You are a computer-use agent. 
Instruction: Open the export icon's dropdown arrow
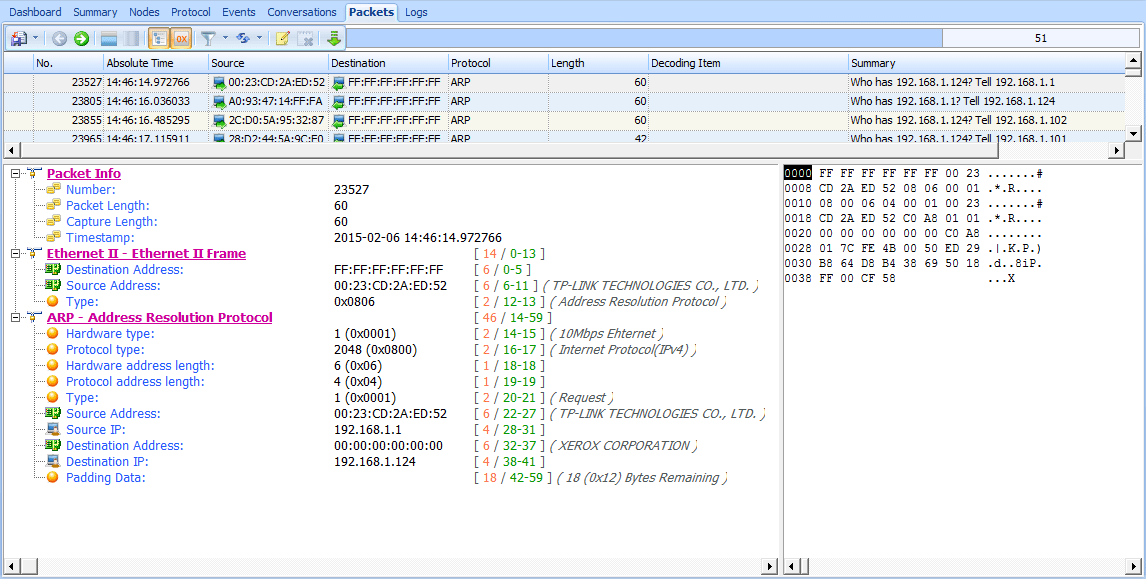[35, 38]
